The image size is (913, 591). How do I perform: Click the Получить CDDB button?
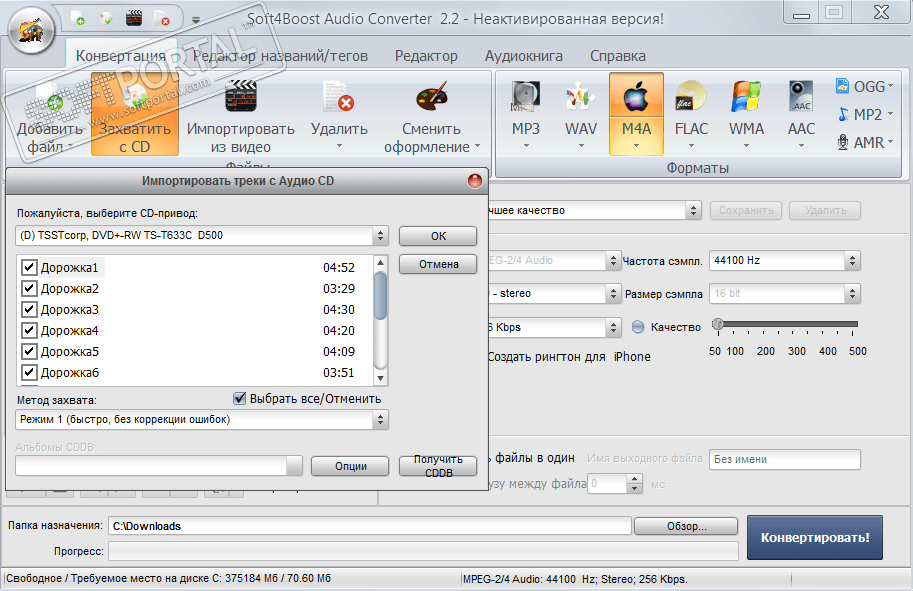point(438,466)
